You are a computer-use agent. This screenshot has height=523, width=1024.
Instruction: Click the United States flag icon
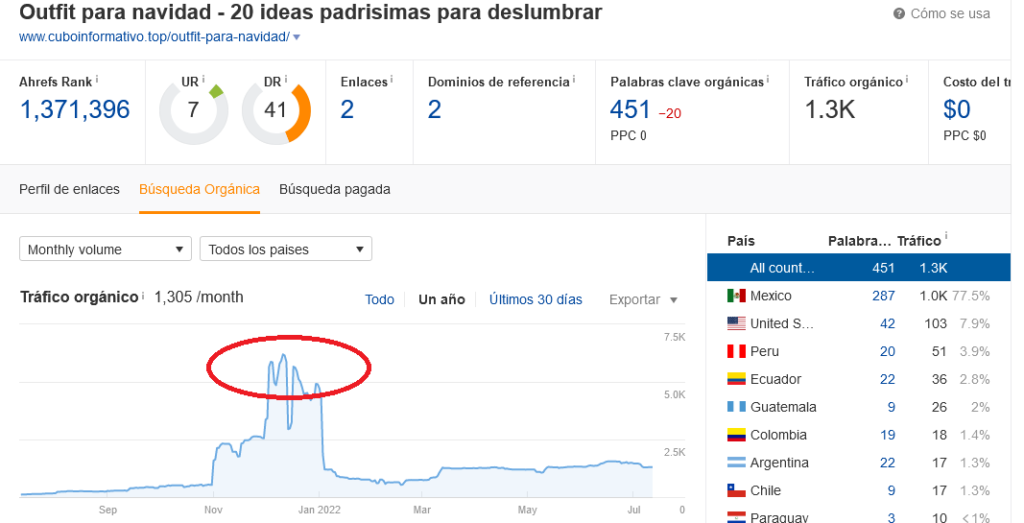[736, 323]
